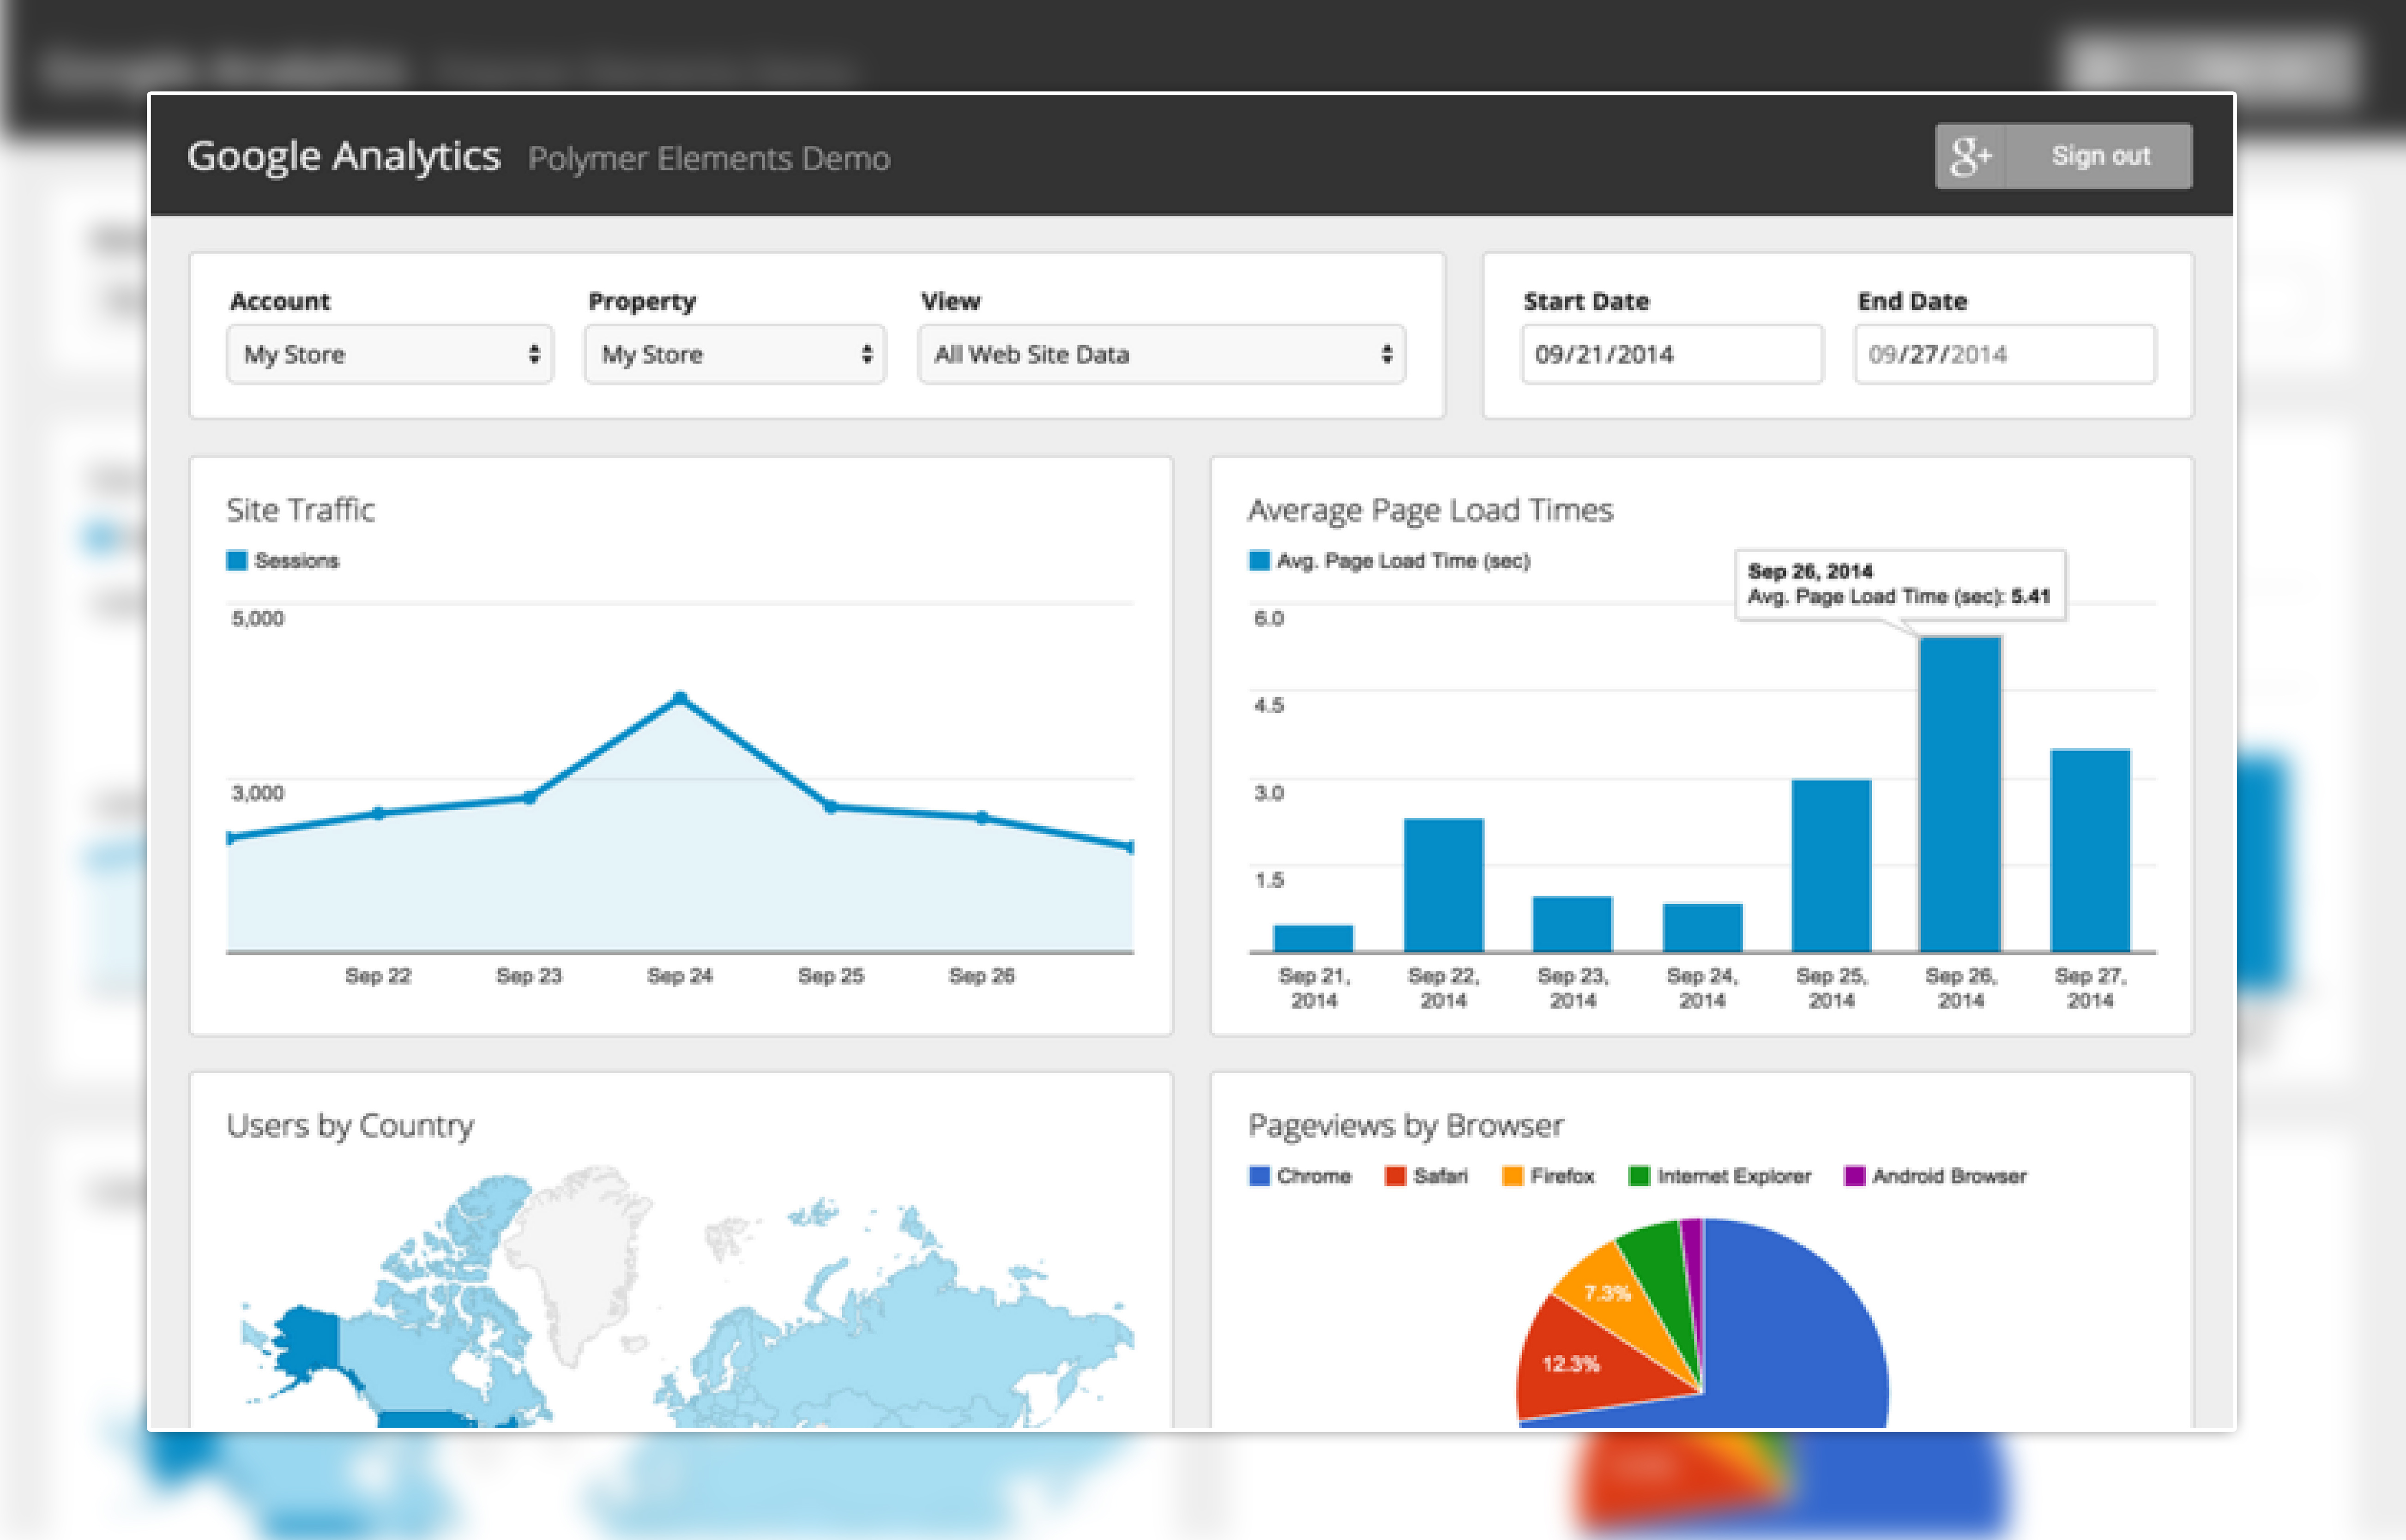
Task: Click the Start Date input field
Action: (x=1671, y=354)
